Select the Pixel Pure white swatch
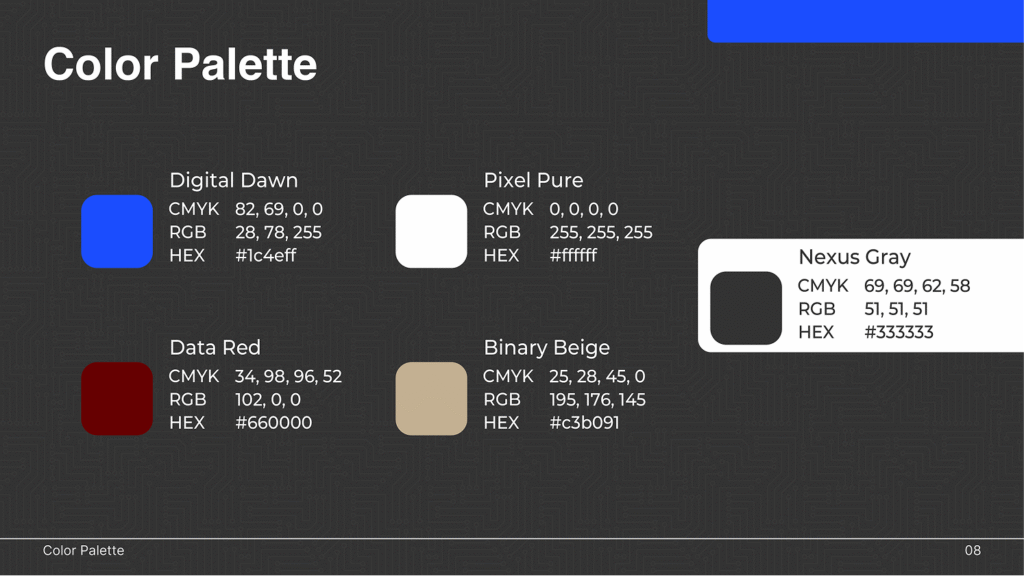Viewport: 1024px width, 576px height. 431,231
